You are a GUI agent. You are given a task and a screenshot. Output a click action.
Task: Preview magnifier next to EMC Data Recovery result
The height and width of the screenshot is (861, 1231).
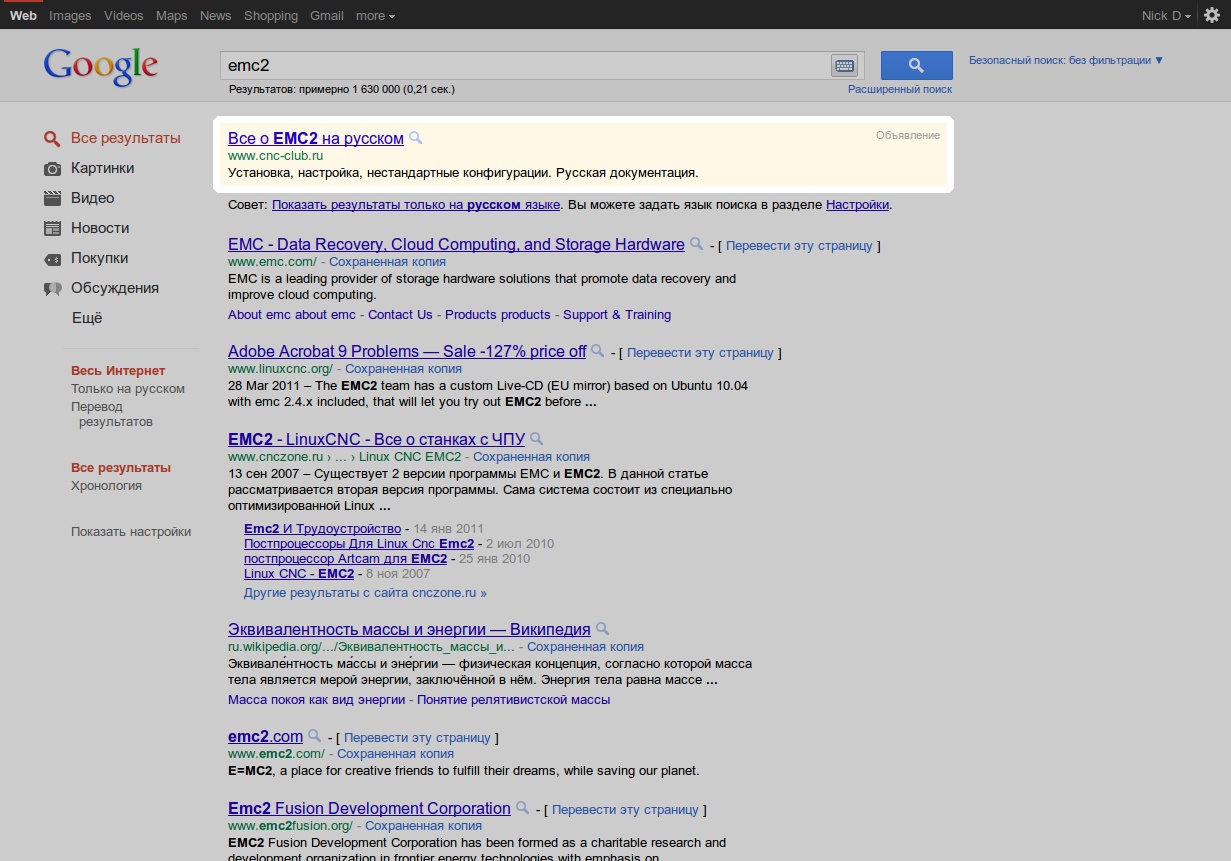click(697, 244)
